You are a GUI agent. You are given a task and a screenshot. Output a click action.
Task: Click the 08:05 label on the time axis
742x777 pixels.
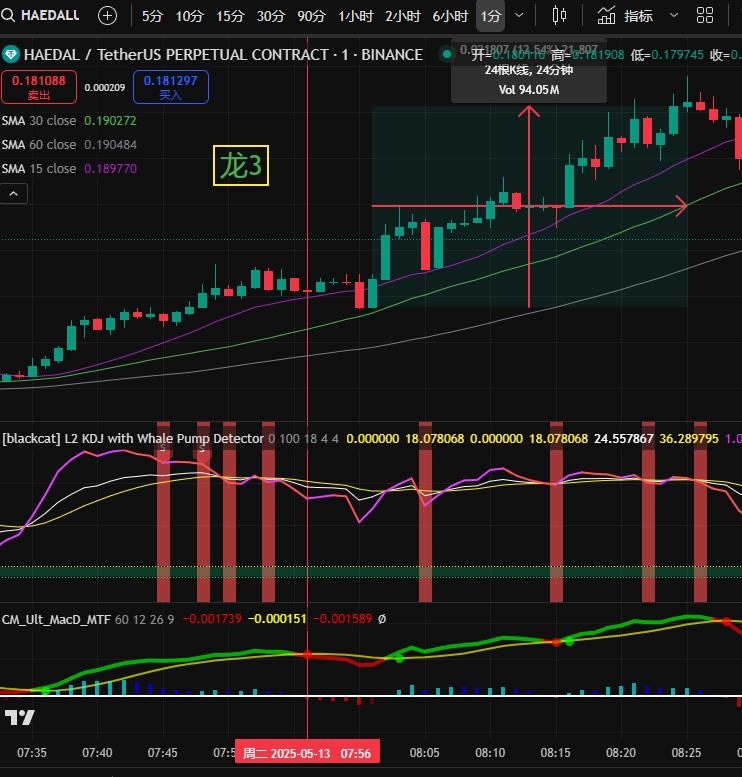(424, 753)
